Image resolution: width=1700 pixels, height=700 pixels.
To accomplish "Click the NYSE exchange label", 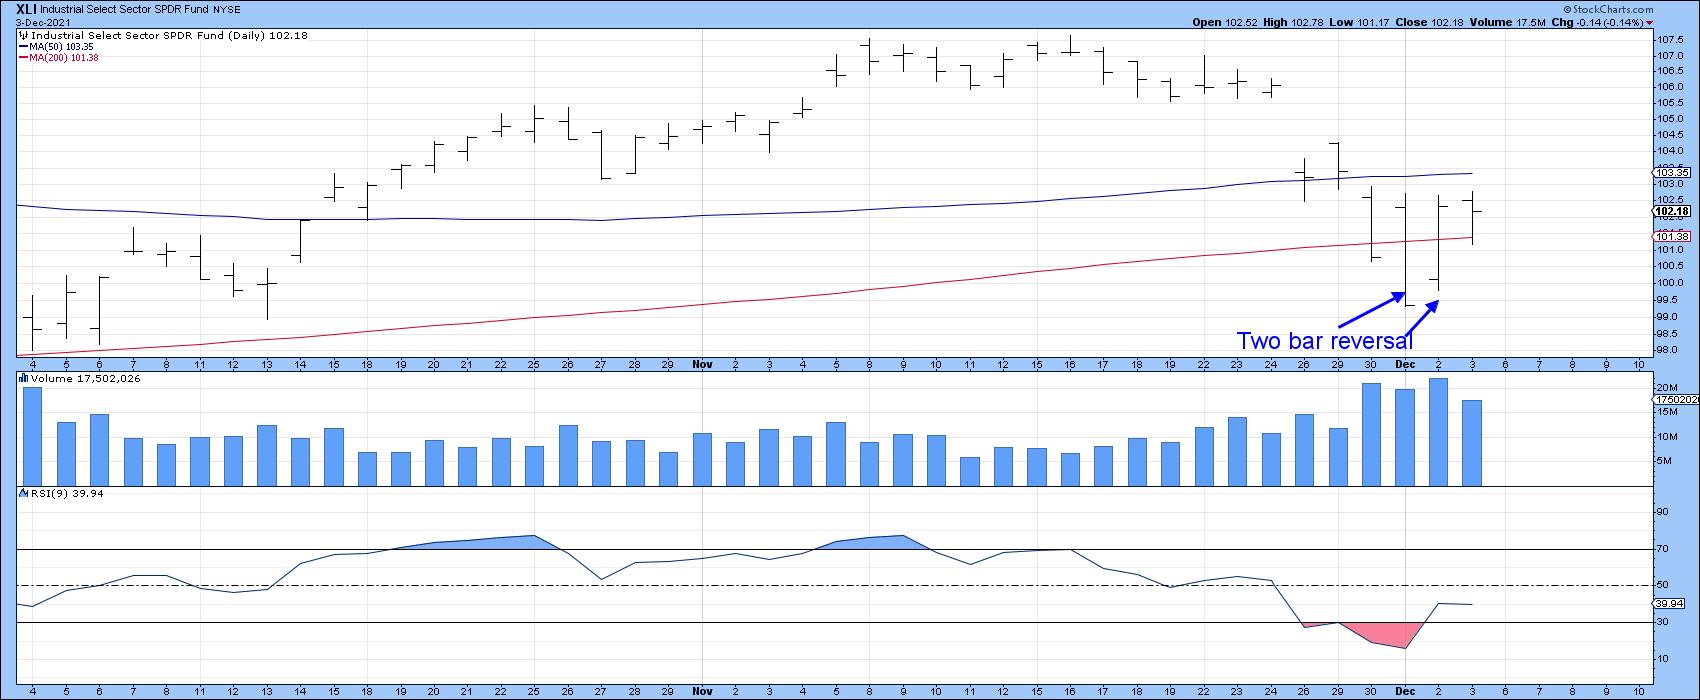I will pos(228,9).
